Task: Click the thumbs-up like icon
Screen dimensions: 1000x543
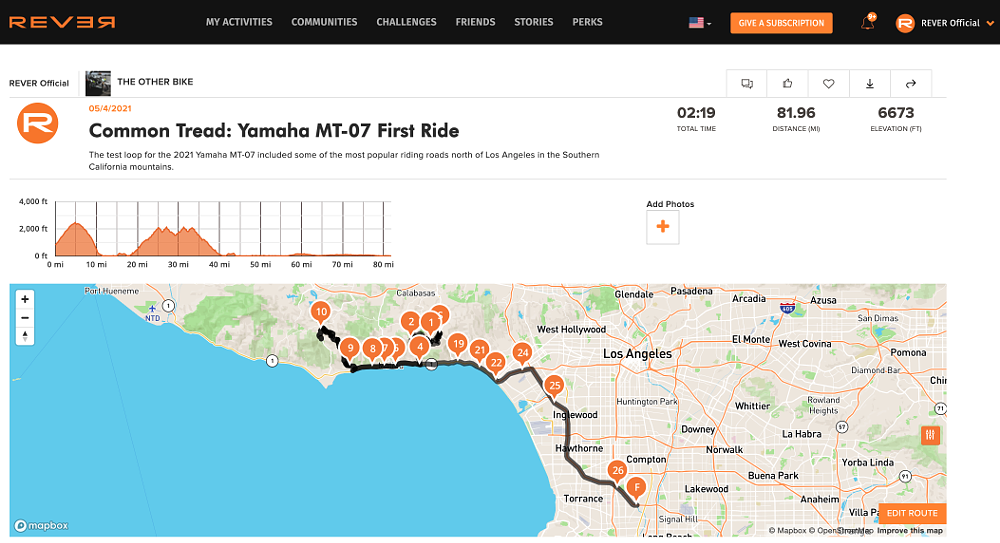Action: [x=788, y=84]
